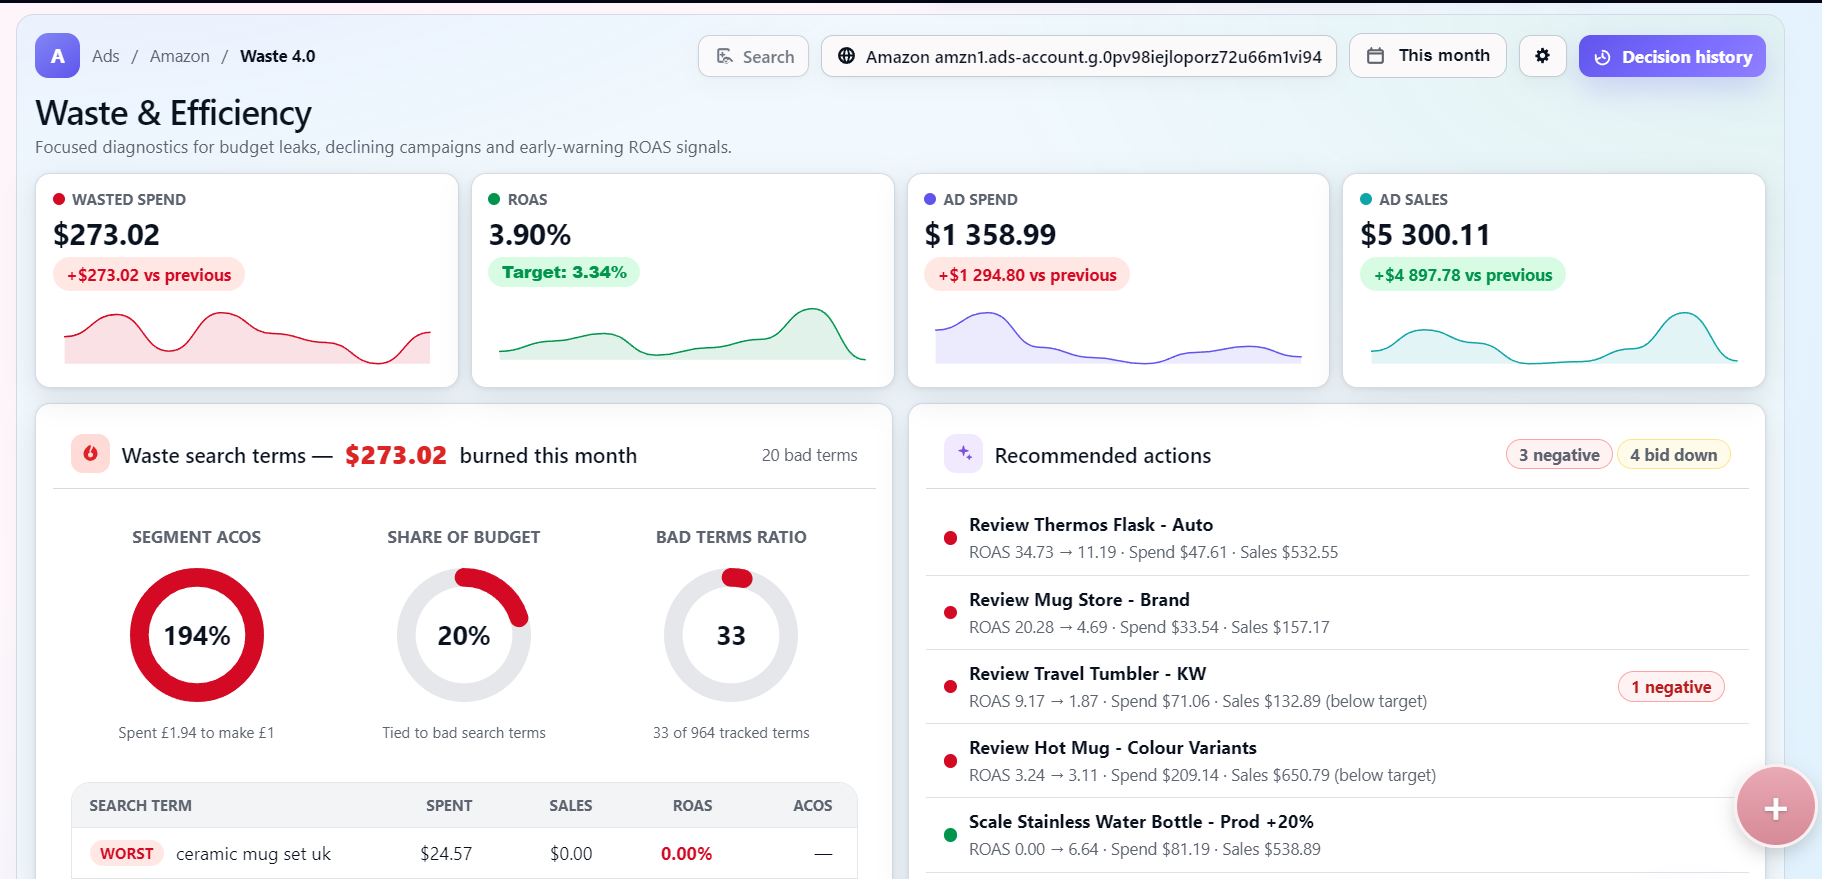Click the 'Target: 3.34%' badge

564,272
